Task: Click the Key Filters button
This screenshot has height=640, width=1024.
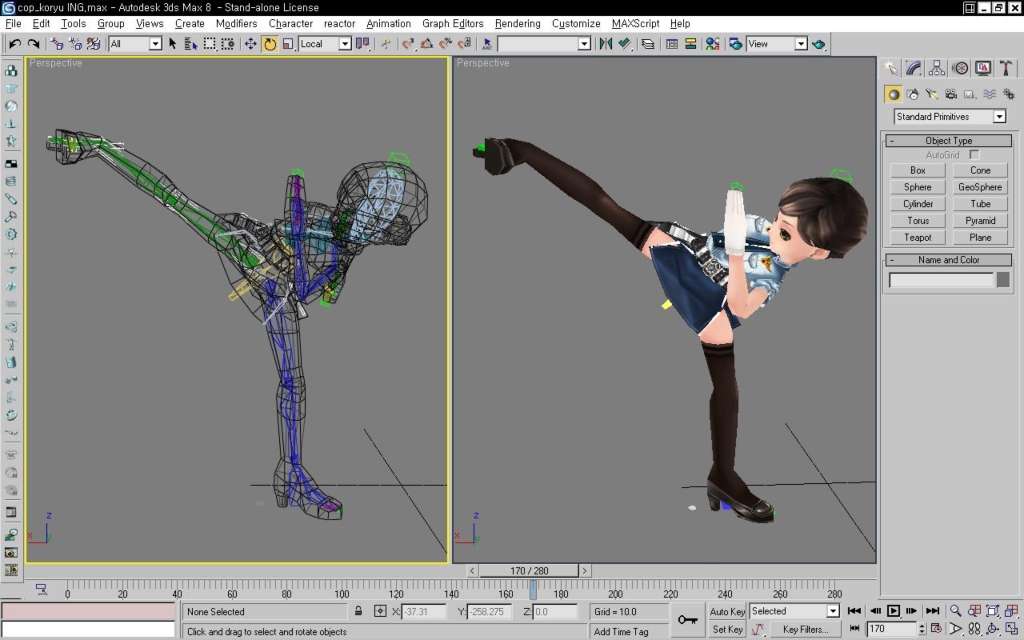Action: point(805,630)
